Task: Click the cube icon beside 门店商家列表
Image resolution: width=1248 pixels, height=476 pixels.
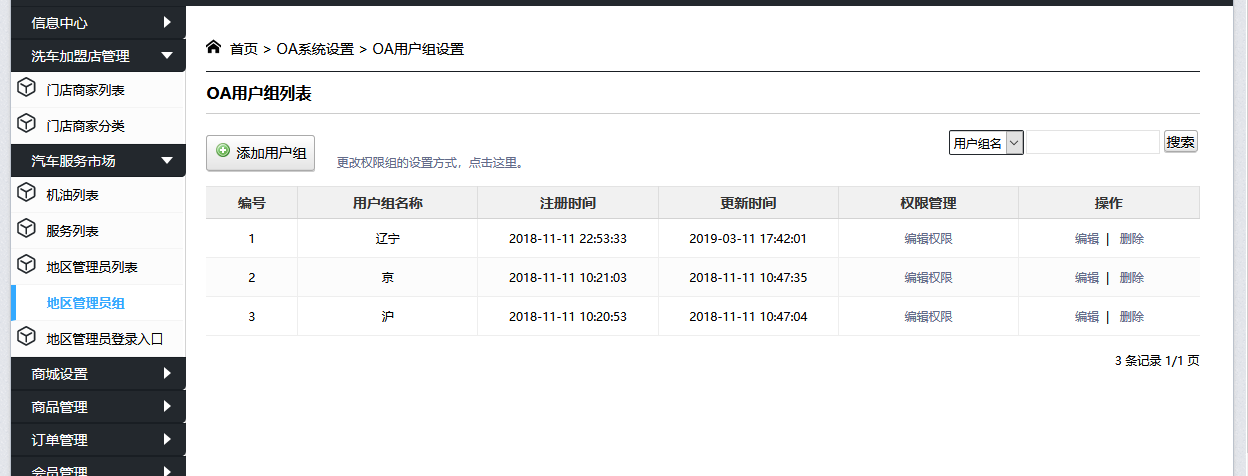Action: click(x=26, y=89)
